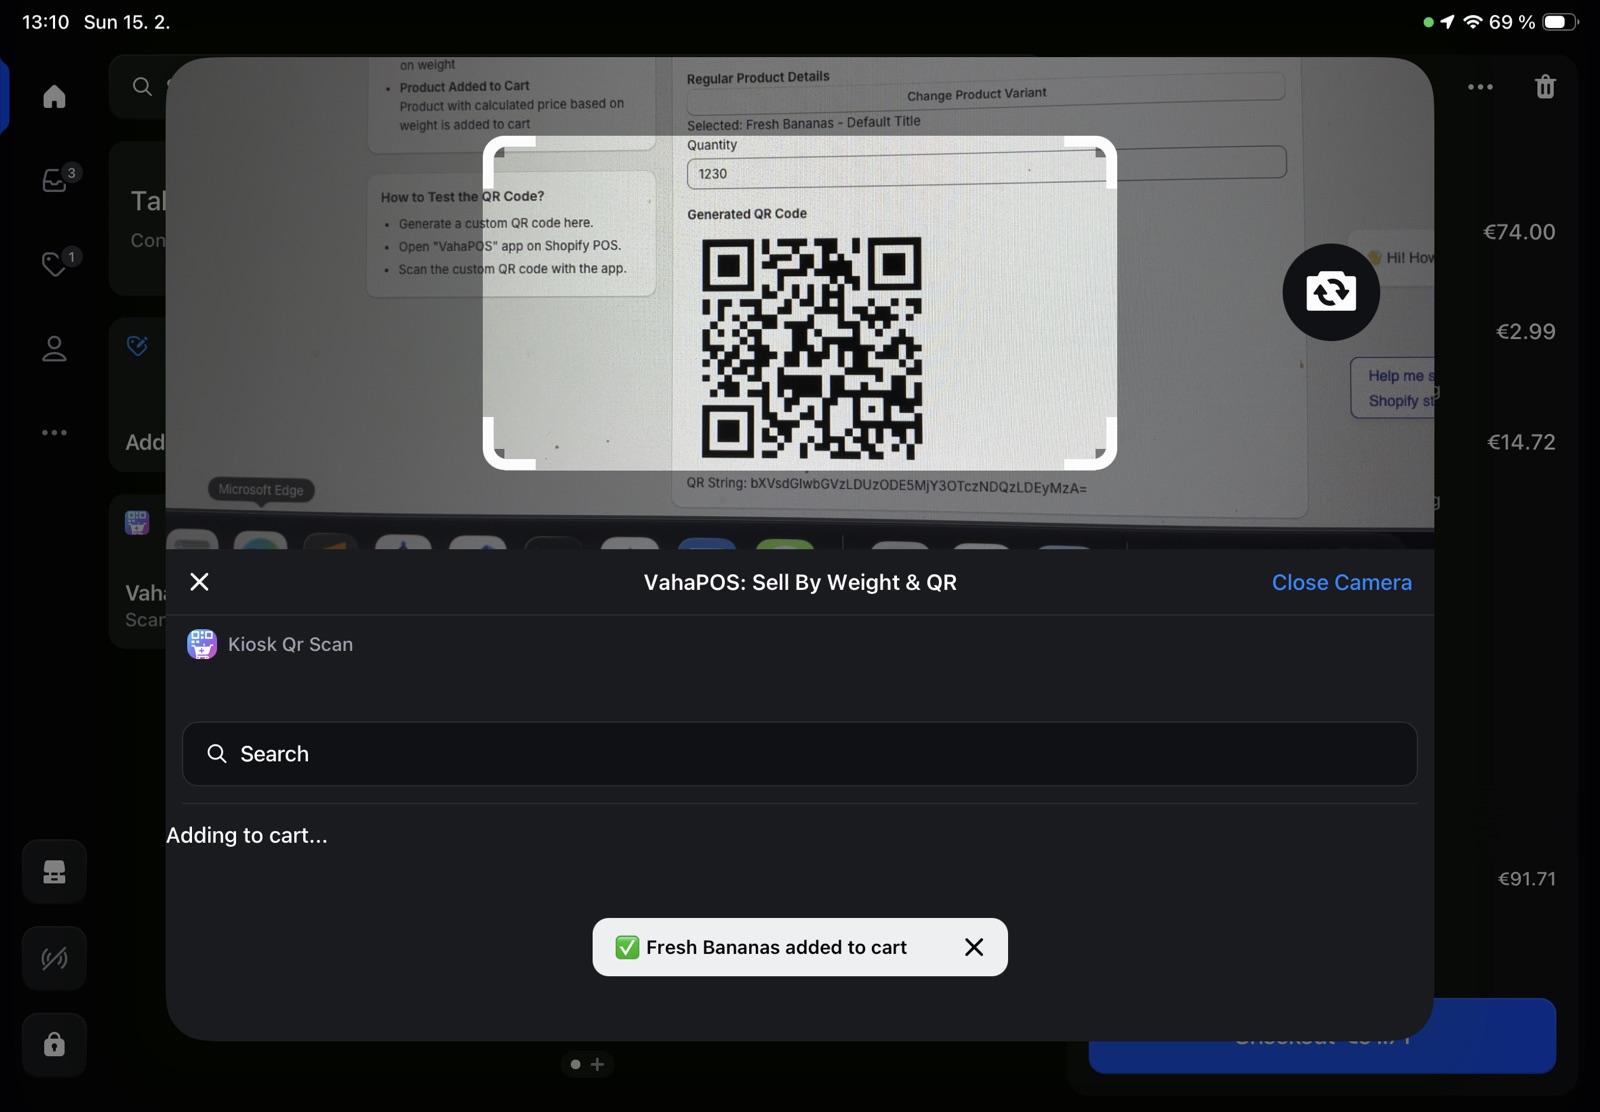
Task: Tap the Adding to cart status text
Action: pos(247,835)
